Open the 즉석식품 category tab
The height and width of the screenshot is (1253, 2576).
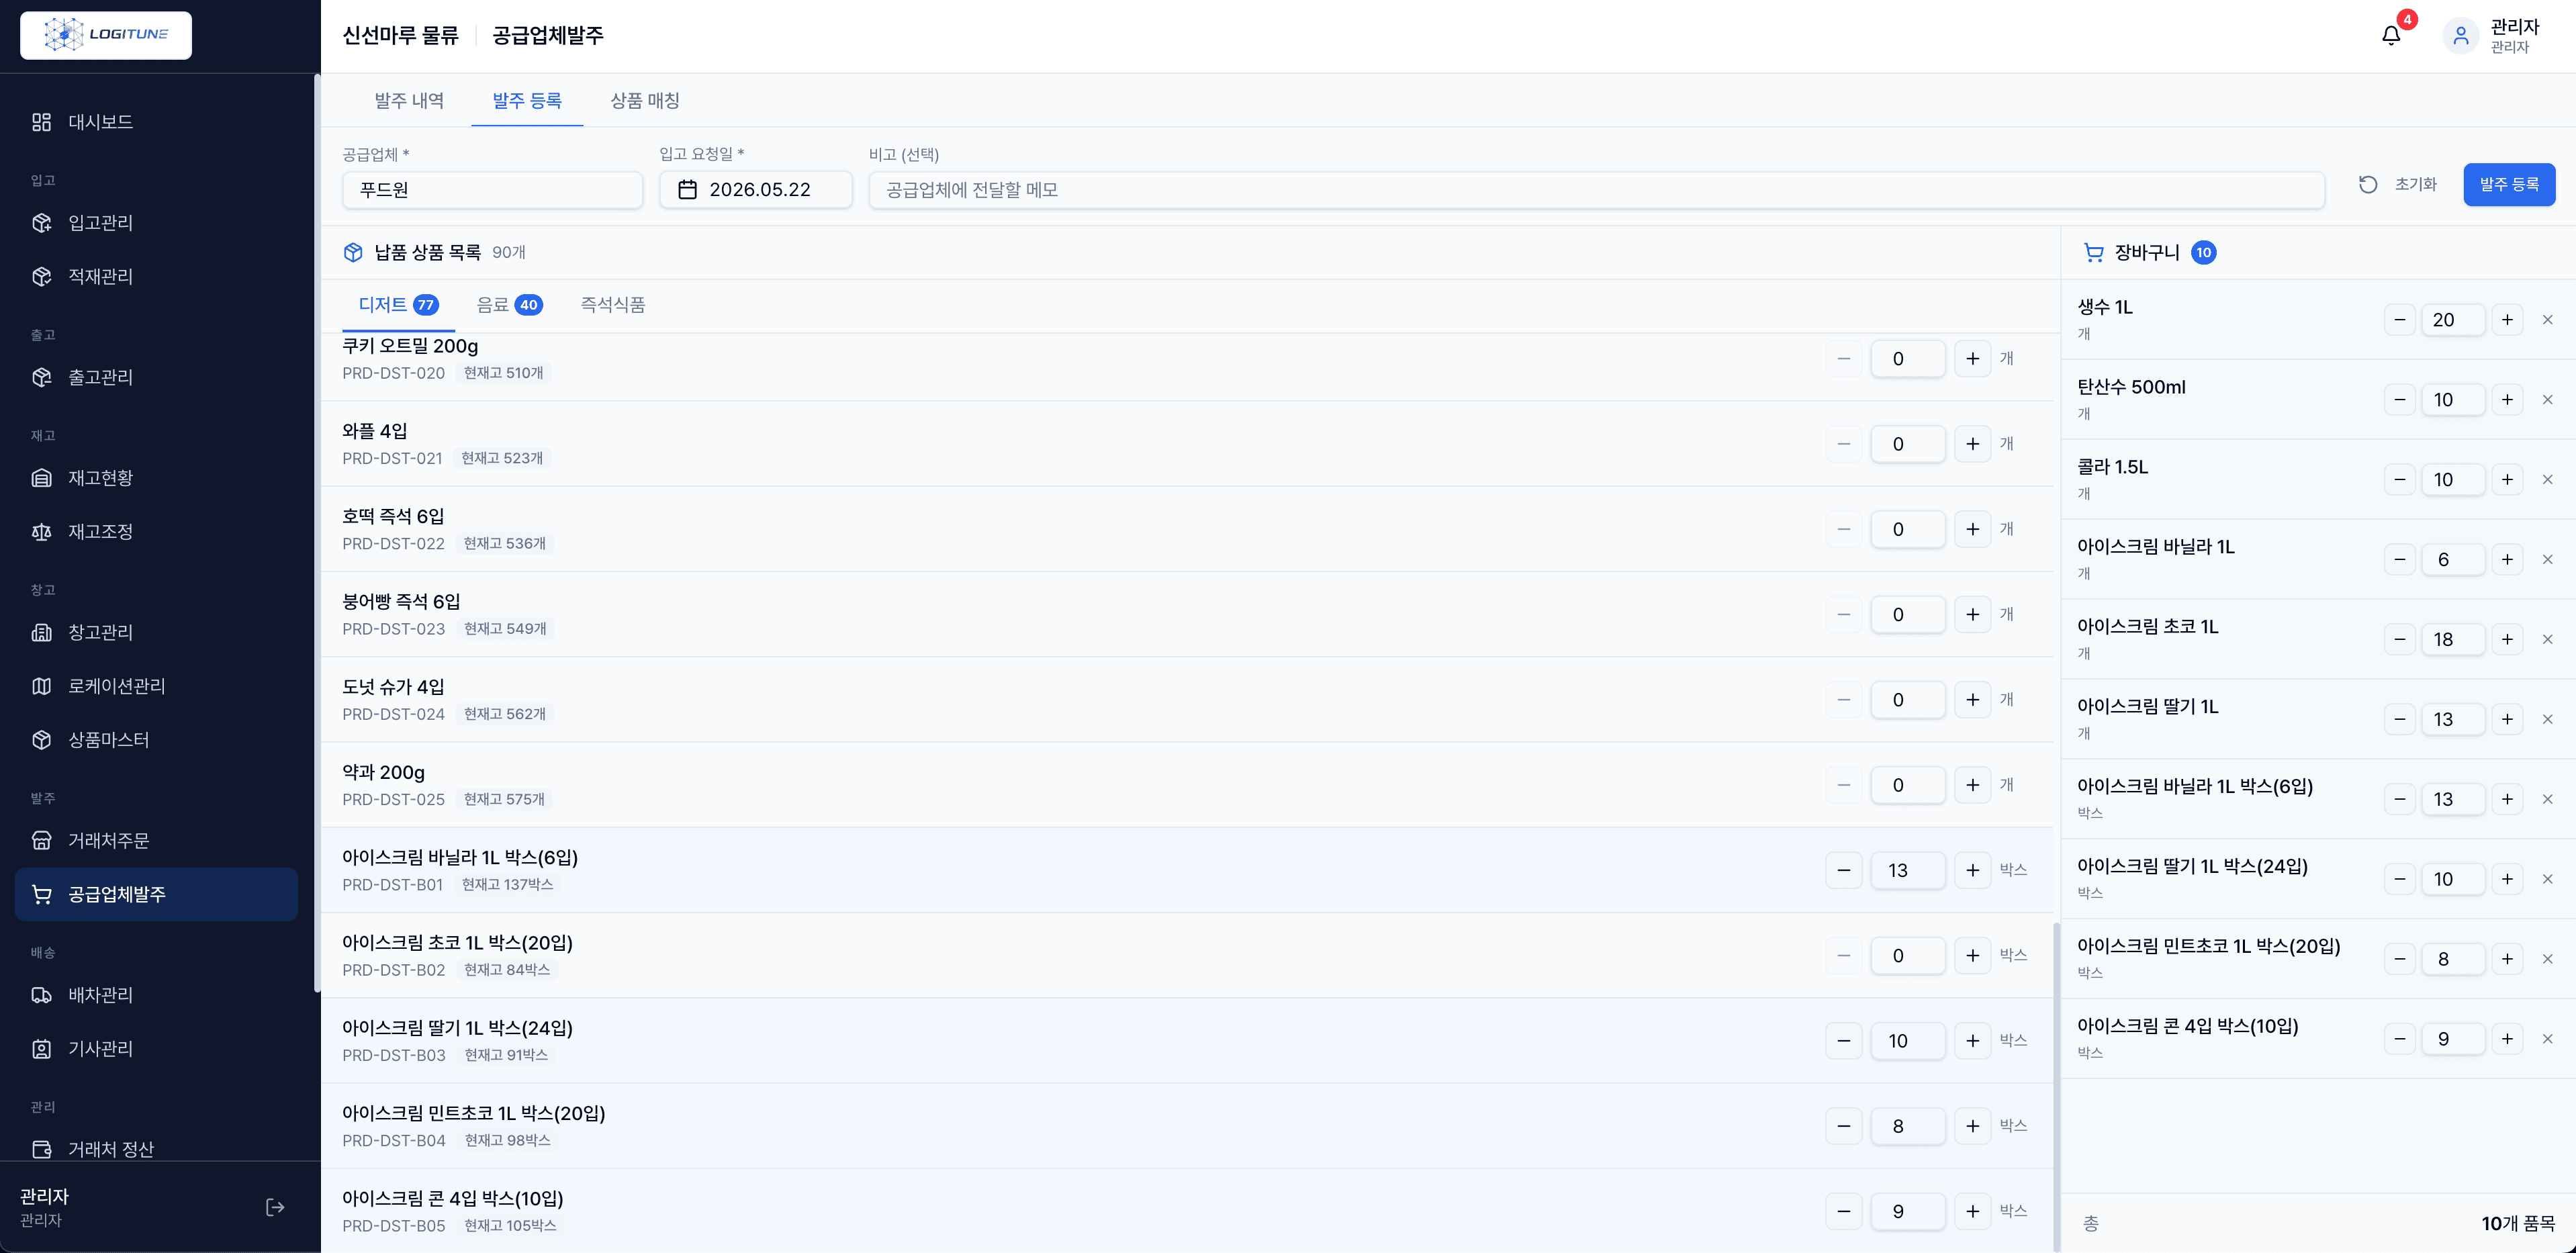tap(613, 305)
